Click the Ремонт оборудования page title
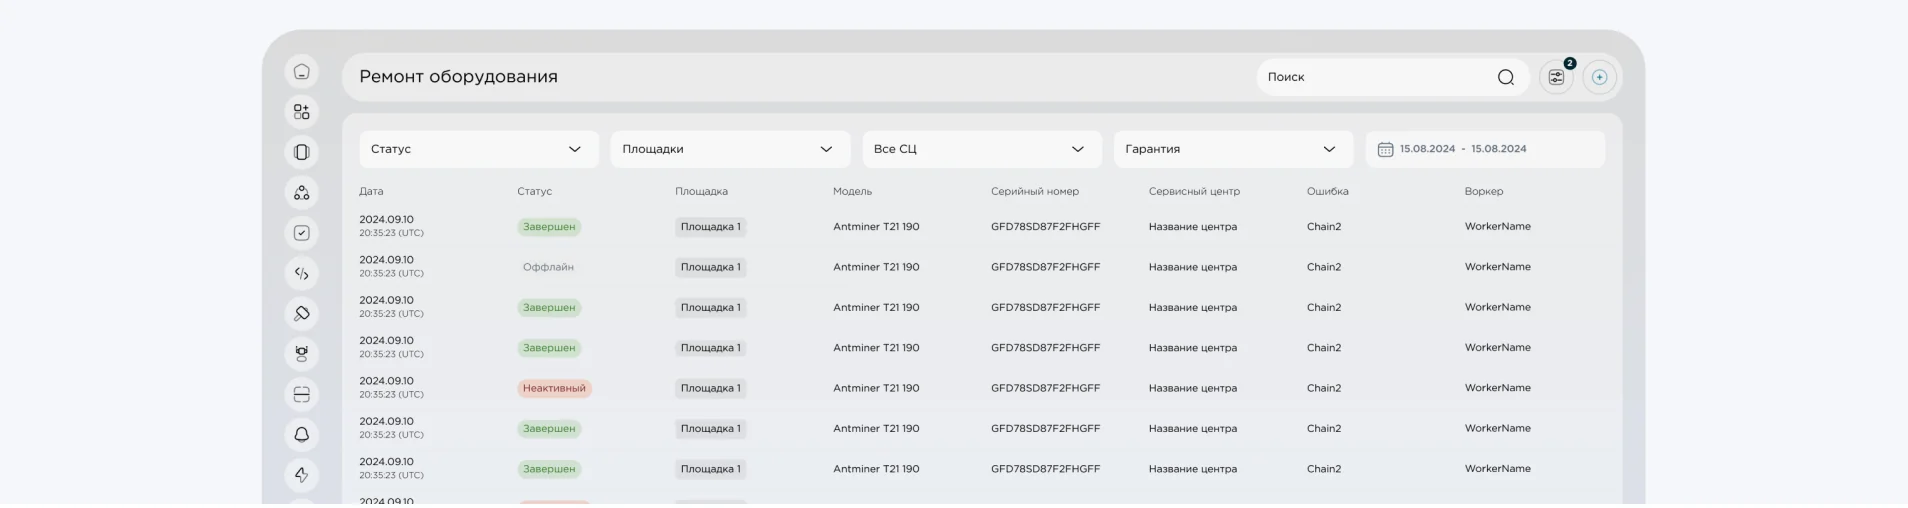 [458, 77]
